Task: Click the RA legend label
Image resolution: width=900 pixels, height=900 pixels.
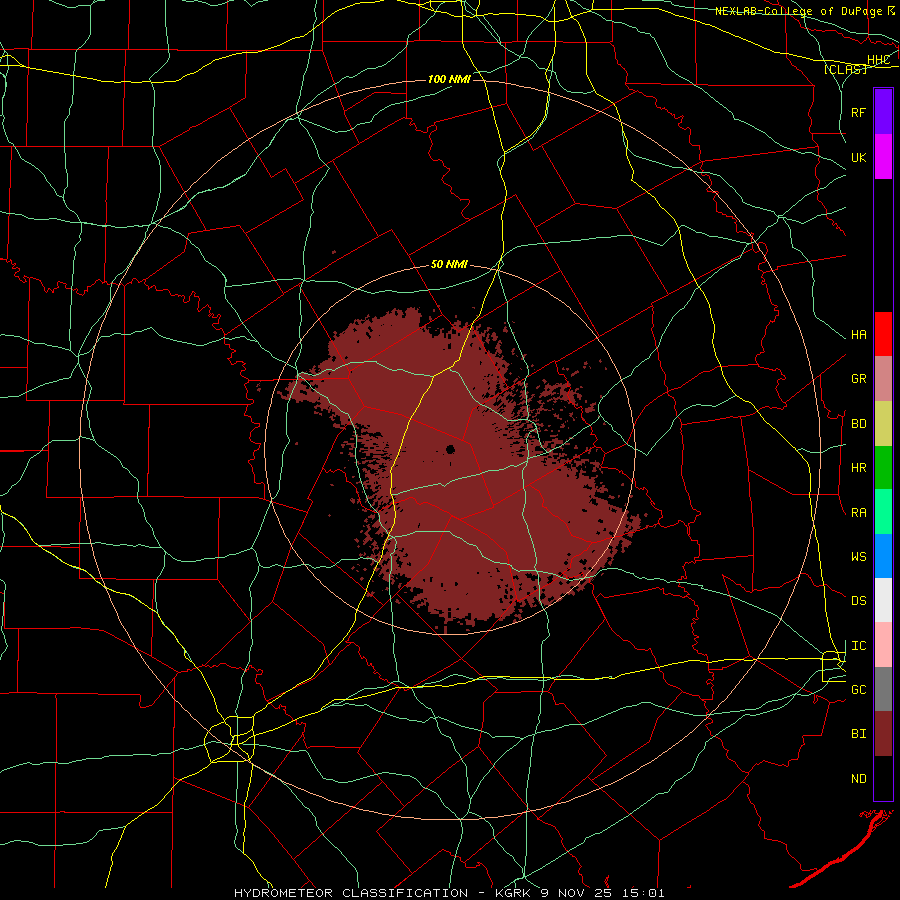Action: [859, 513]
